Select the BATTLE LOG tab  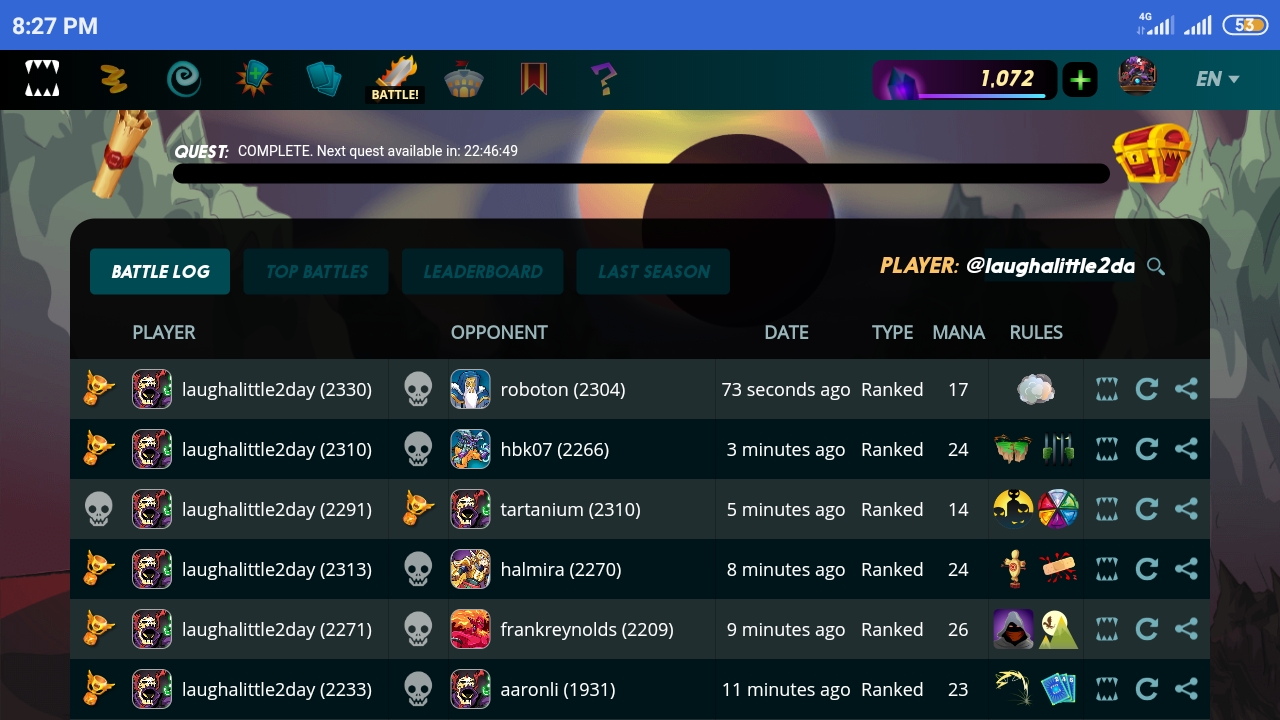(x=160, y=272)
